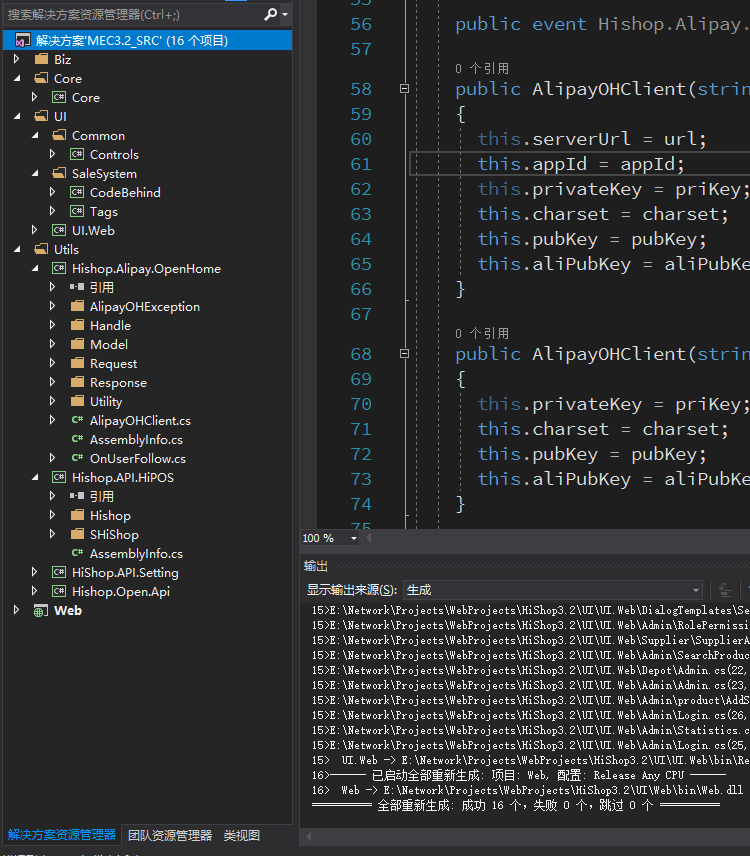Viewport: 750px width, 856px height.
Task: Collapse the Utils solution folder
Action: [x=17, y=249]
